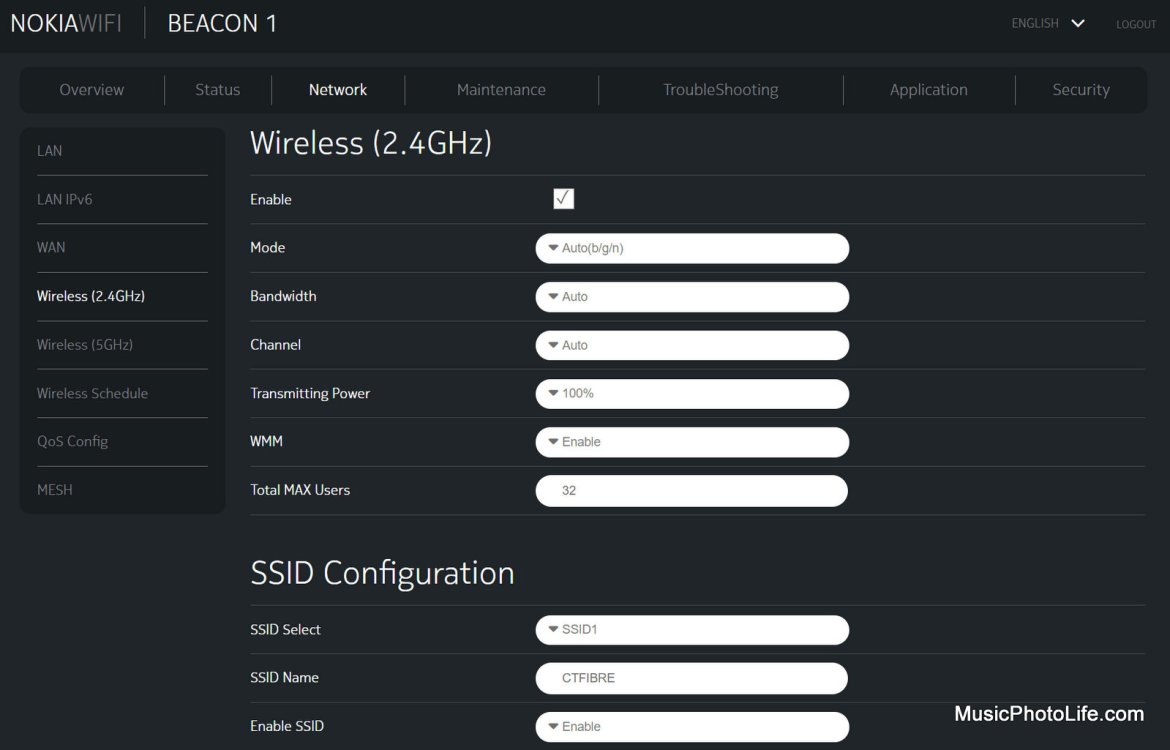The height and width of the screenshot is (750, 1170).
Task: Open the English language selector
Action: click(x=1047, y=23)
